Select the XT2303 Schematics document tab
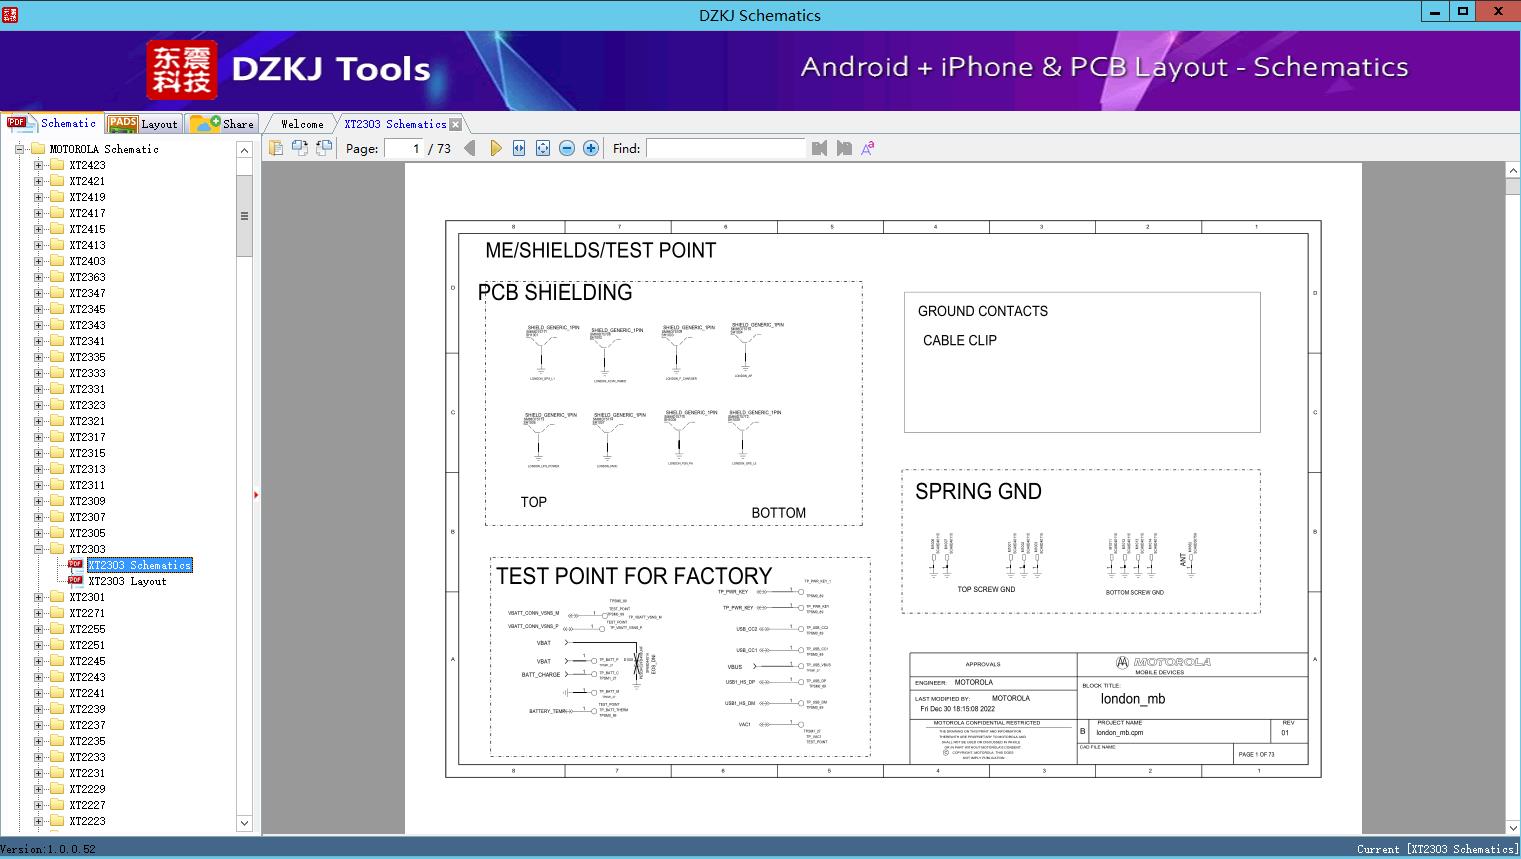The image size is (1521, 859). coord(395,124)
